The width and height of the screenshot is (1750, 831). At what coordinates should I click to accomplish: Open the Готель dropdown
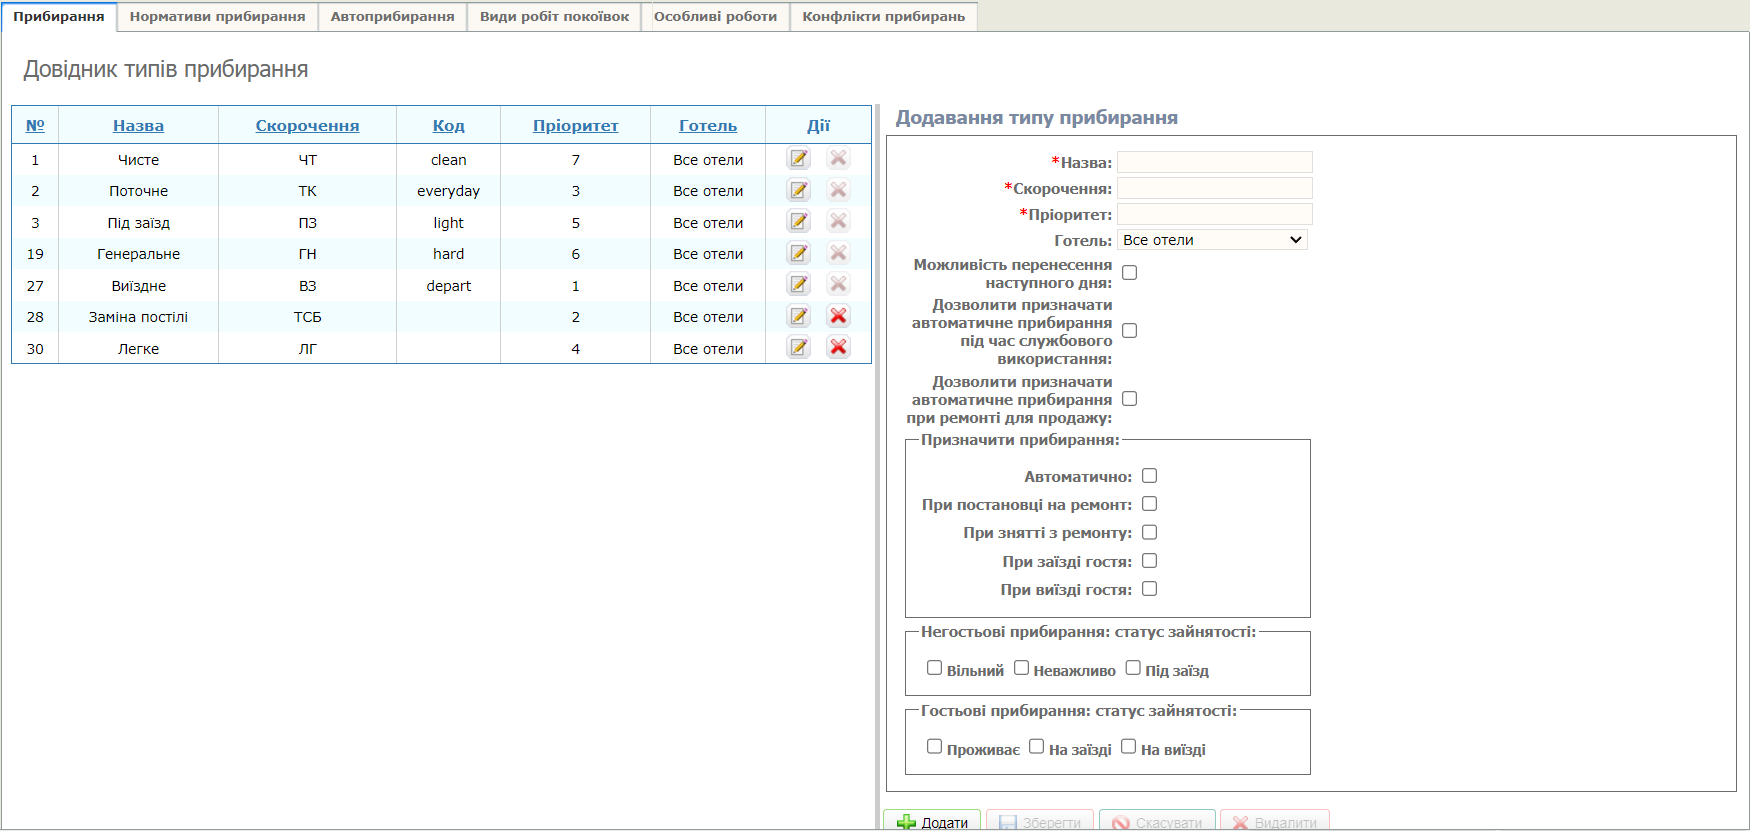[x=1212, y=240]
